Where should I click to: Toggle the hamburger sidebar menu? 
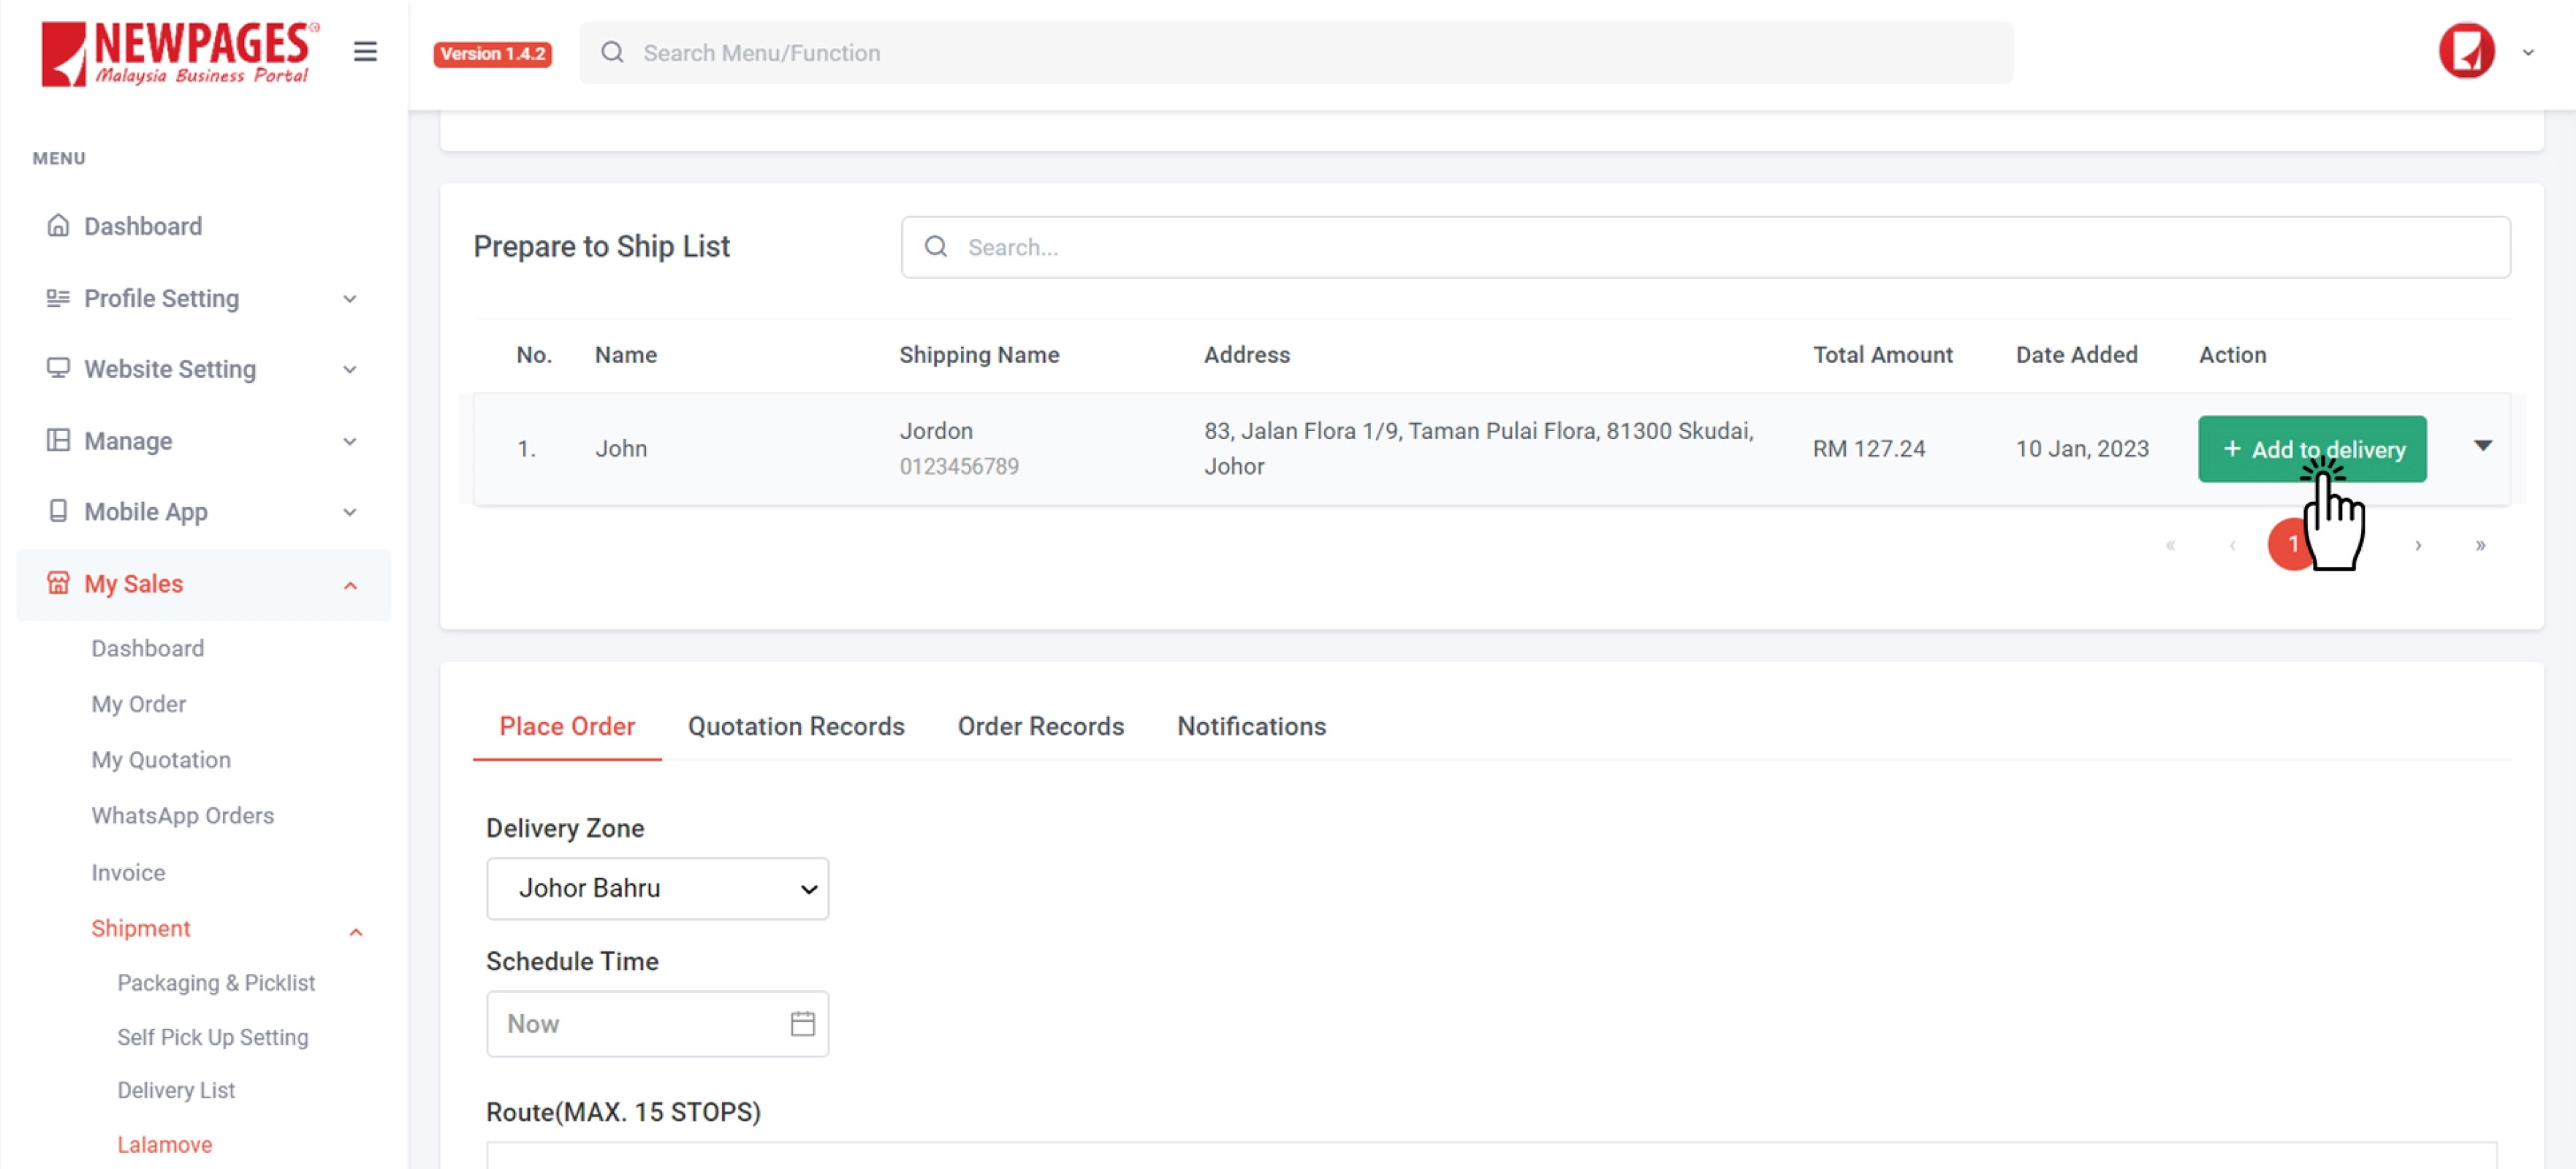365,51
